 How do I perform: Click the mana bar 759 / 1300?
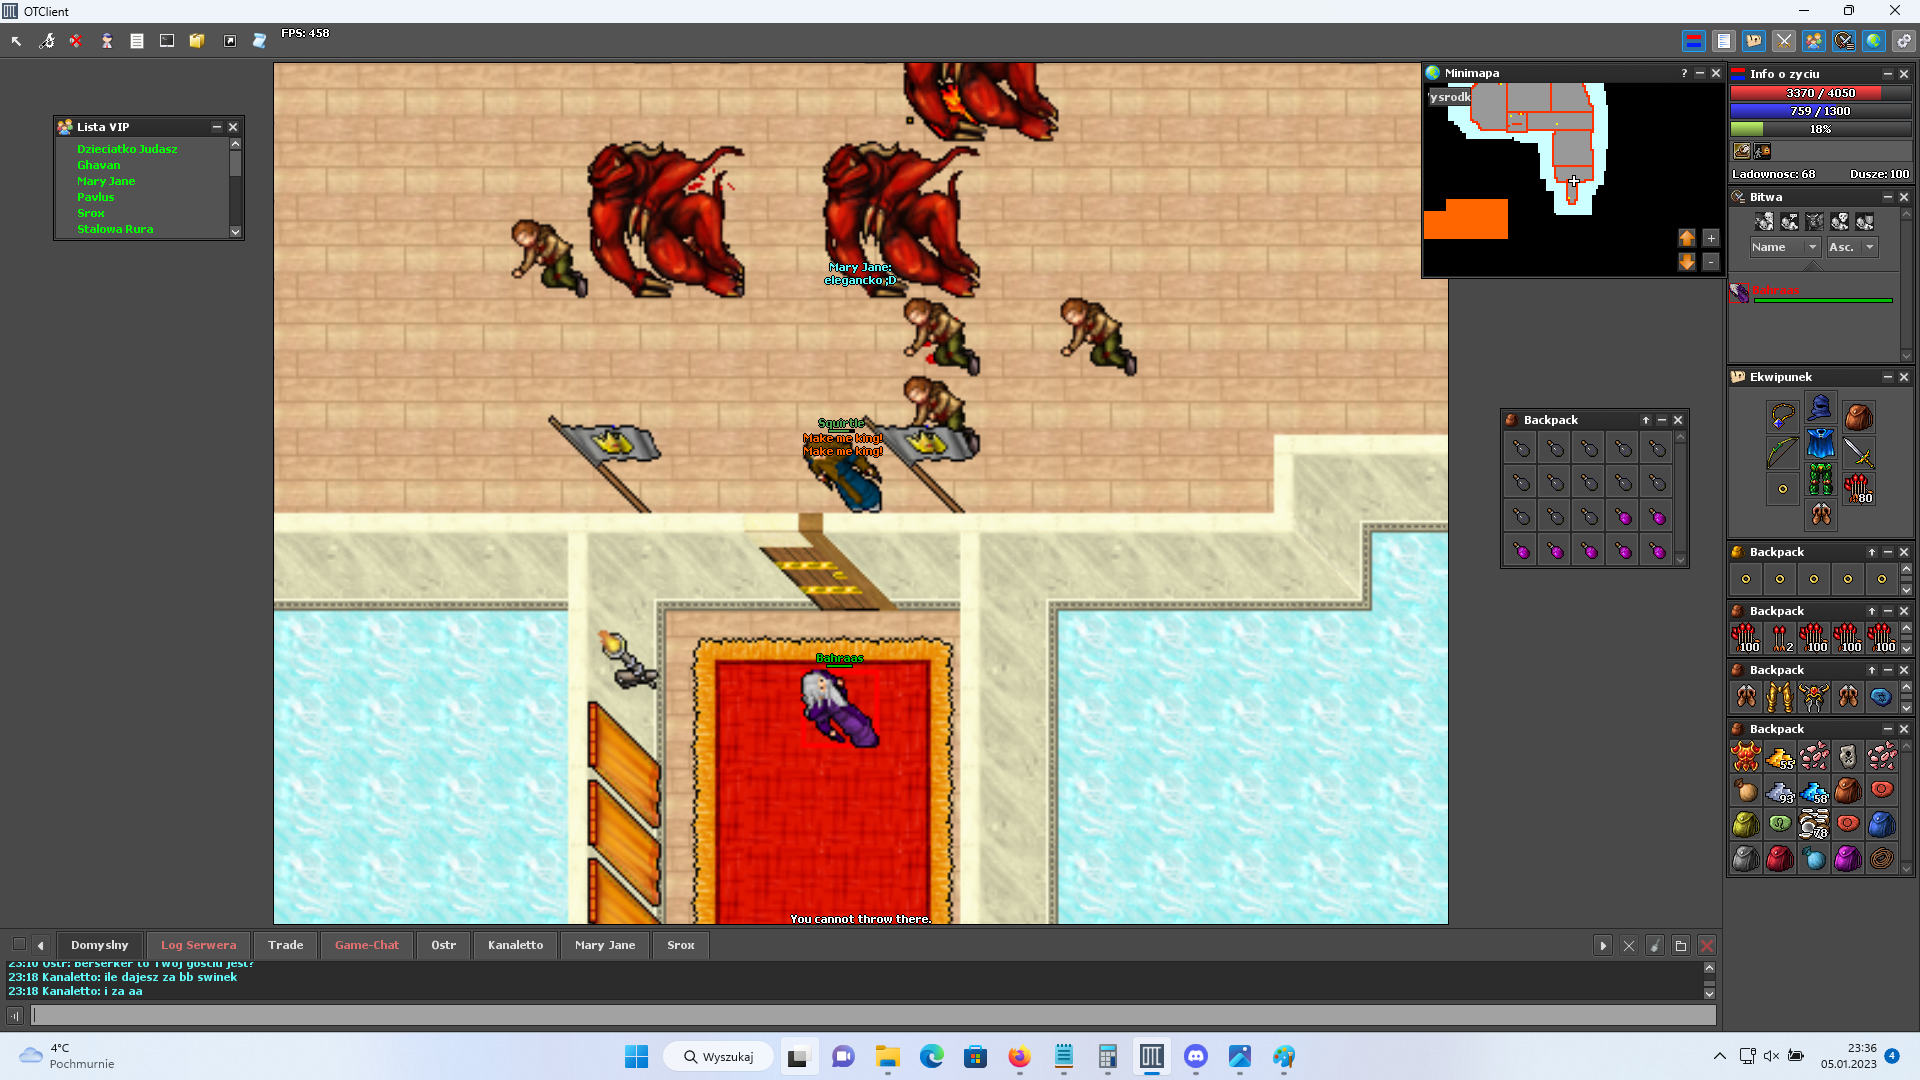tap(1820, 111)
